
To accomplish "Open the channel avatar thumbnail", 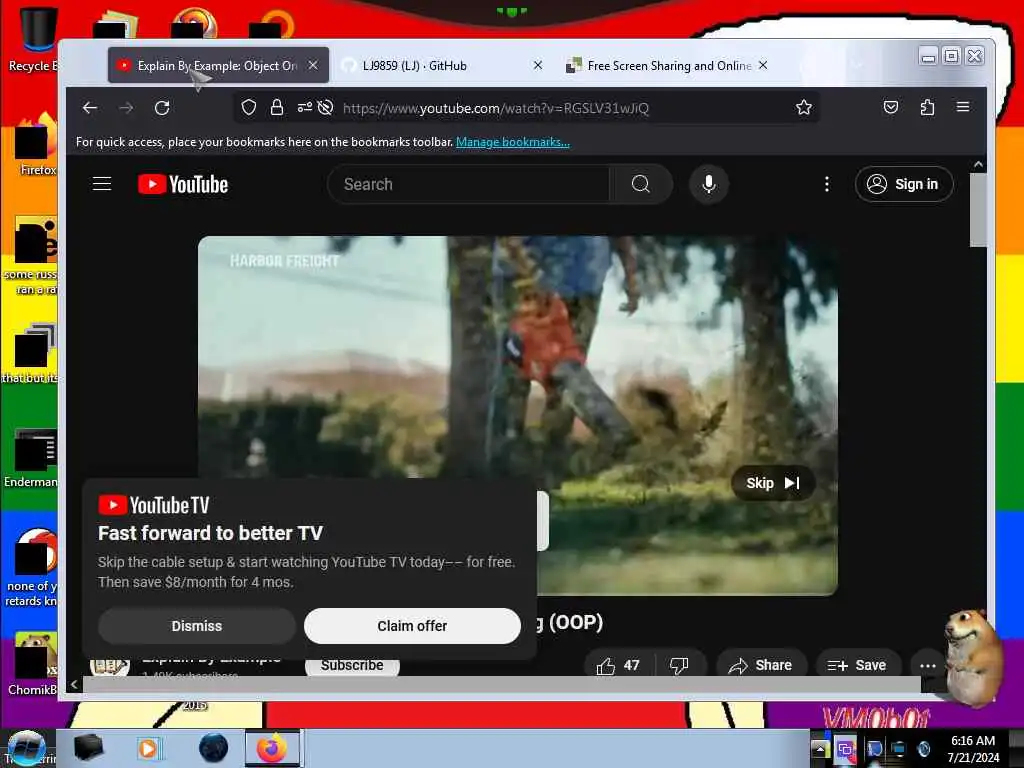I will pos(110,666).
